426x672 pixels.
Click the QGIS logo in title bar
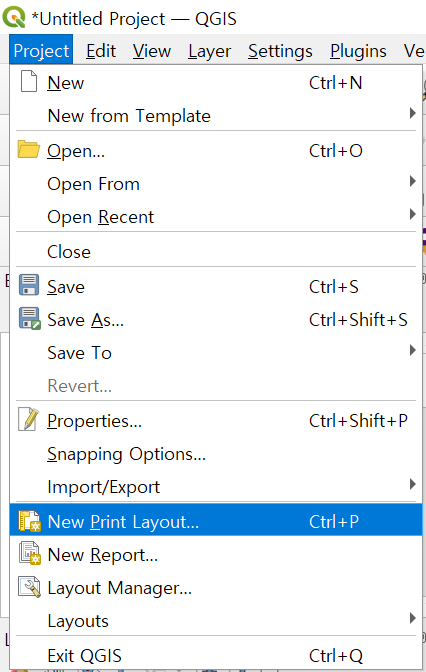click(x=14, y=18)
